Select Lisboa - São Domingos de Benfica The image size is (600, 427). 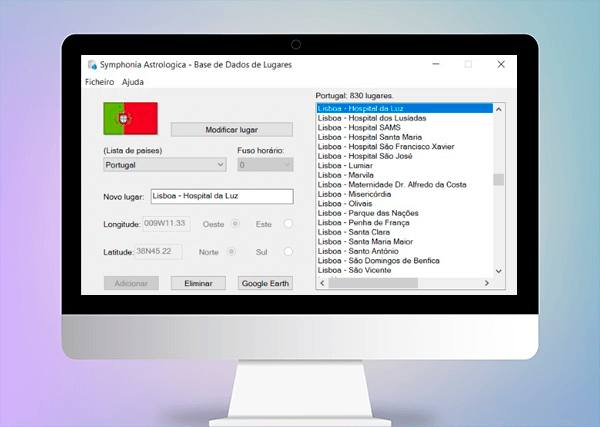click(405, 261)
